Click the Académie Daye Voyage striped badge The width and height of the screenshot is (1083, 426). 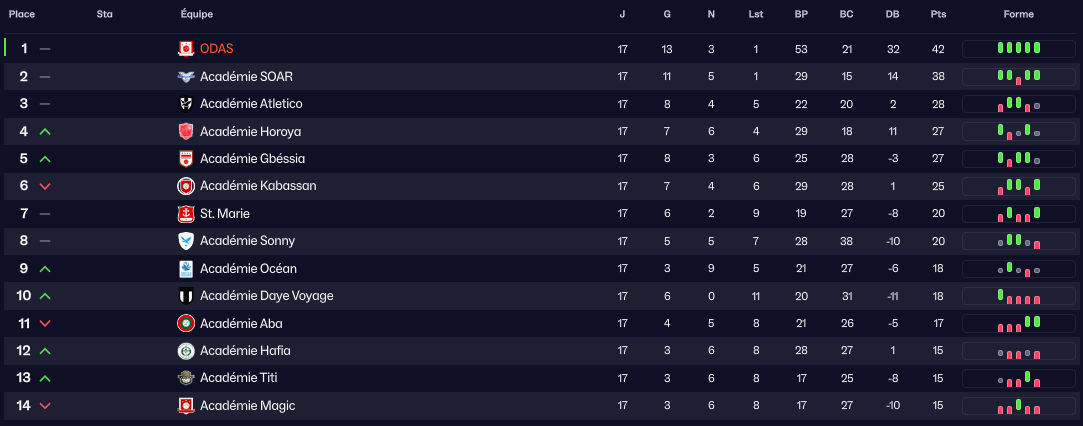[186, 296]
